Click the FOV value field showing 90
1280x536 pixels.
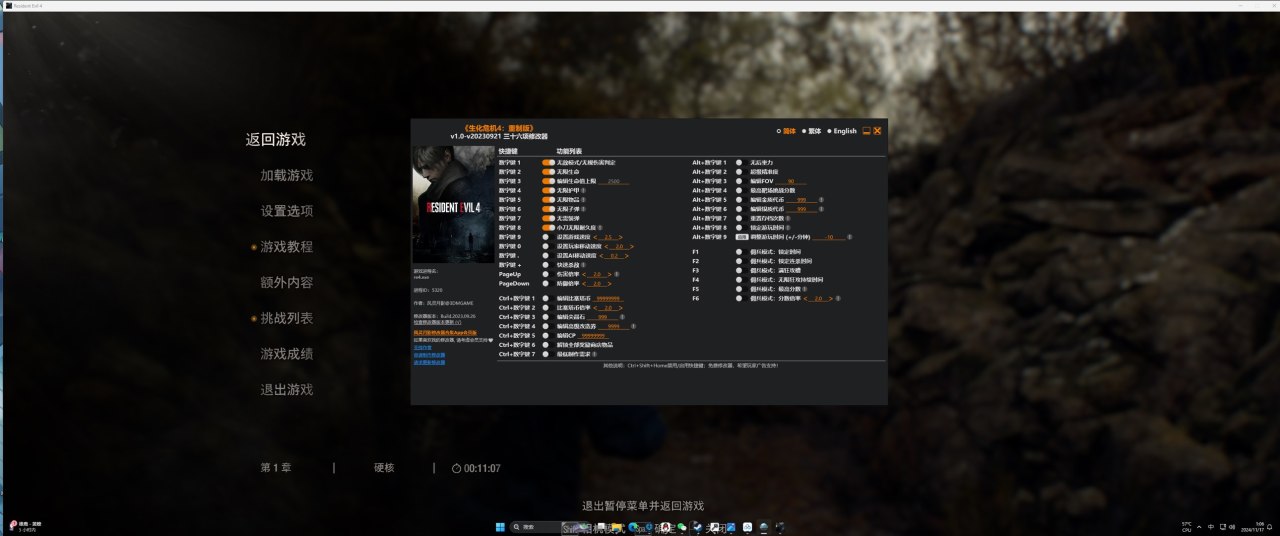pos(790,181)
